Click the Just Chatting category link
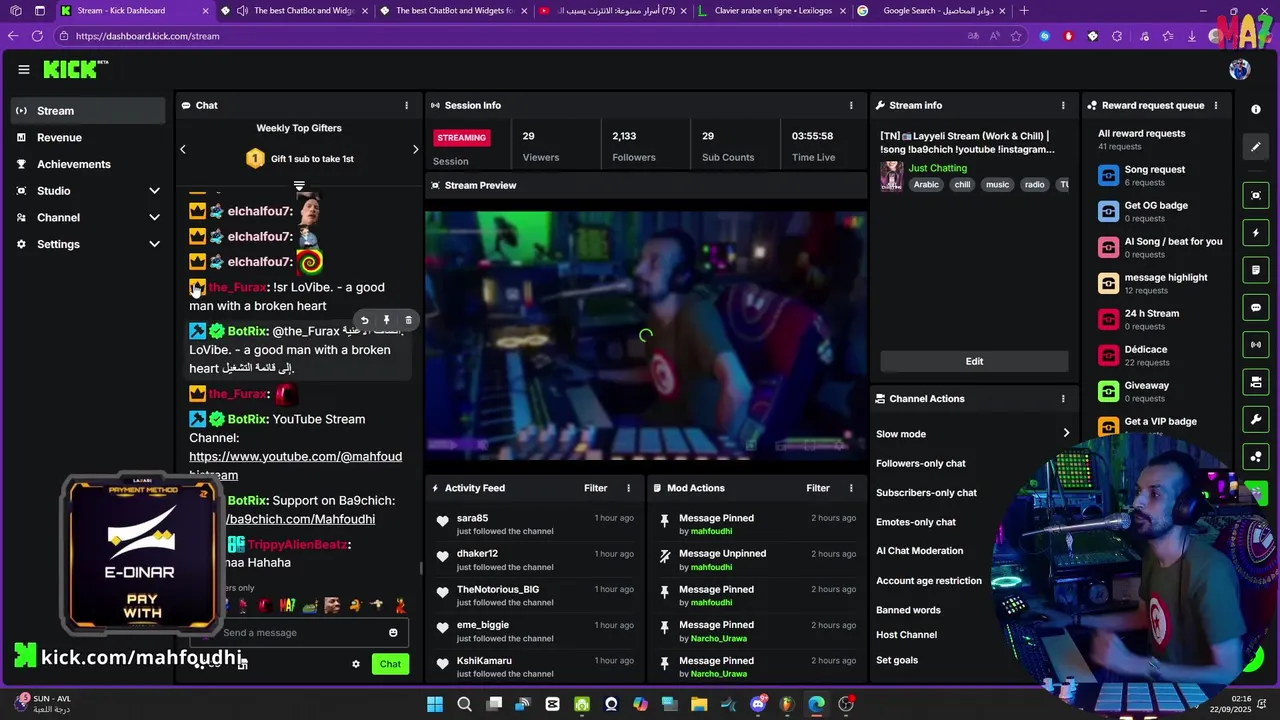 (937, 168)
